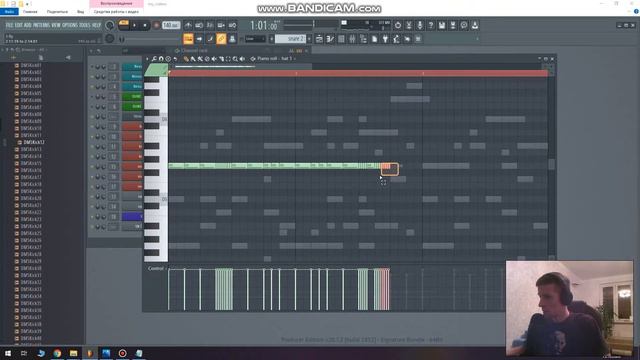Click the save project floppy icon
The width and height of the screenshot is (640, 360).
tap(442, 25)
